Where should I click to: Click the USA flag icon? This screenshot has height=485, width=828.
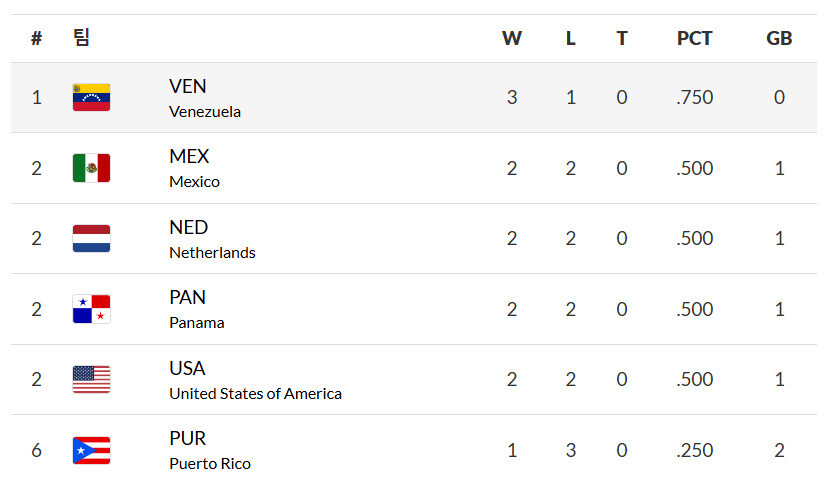(91, 380)
